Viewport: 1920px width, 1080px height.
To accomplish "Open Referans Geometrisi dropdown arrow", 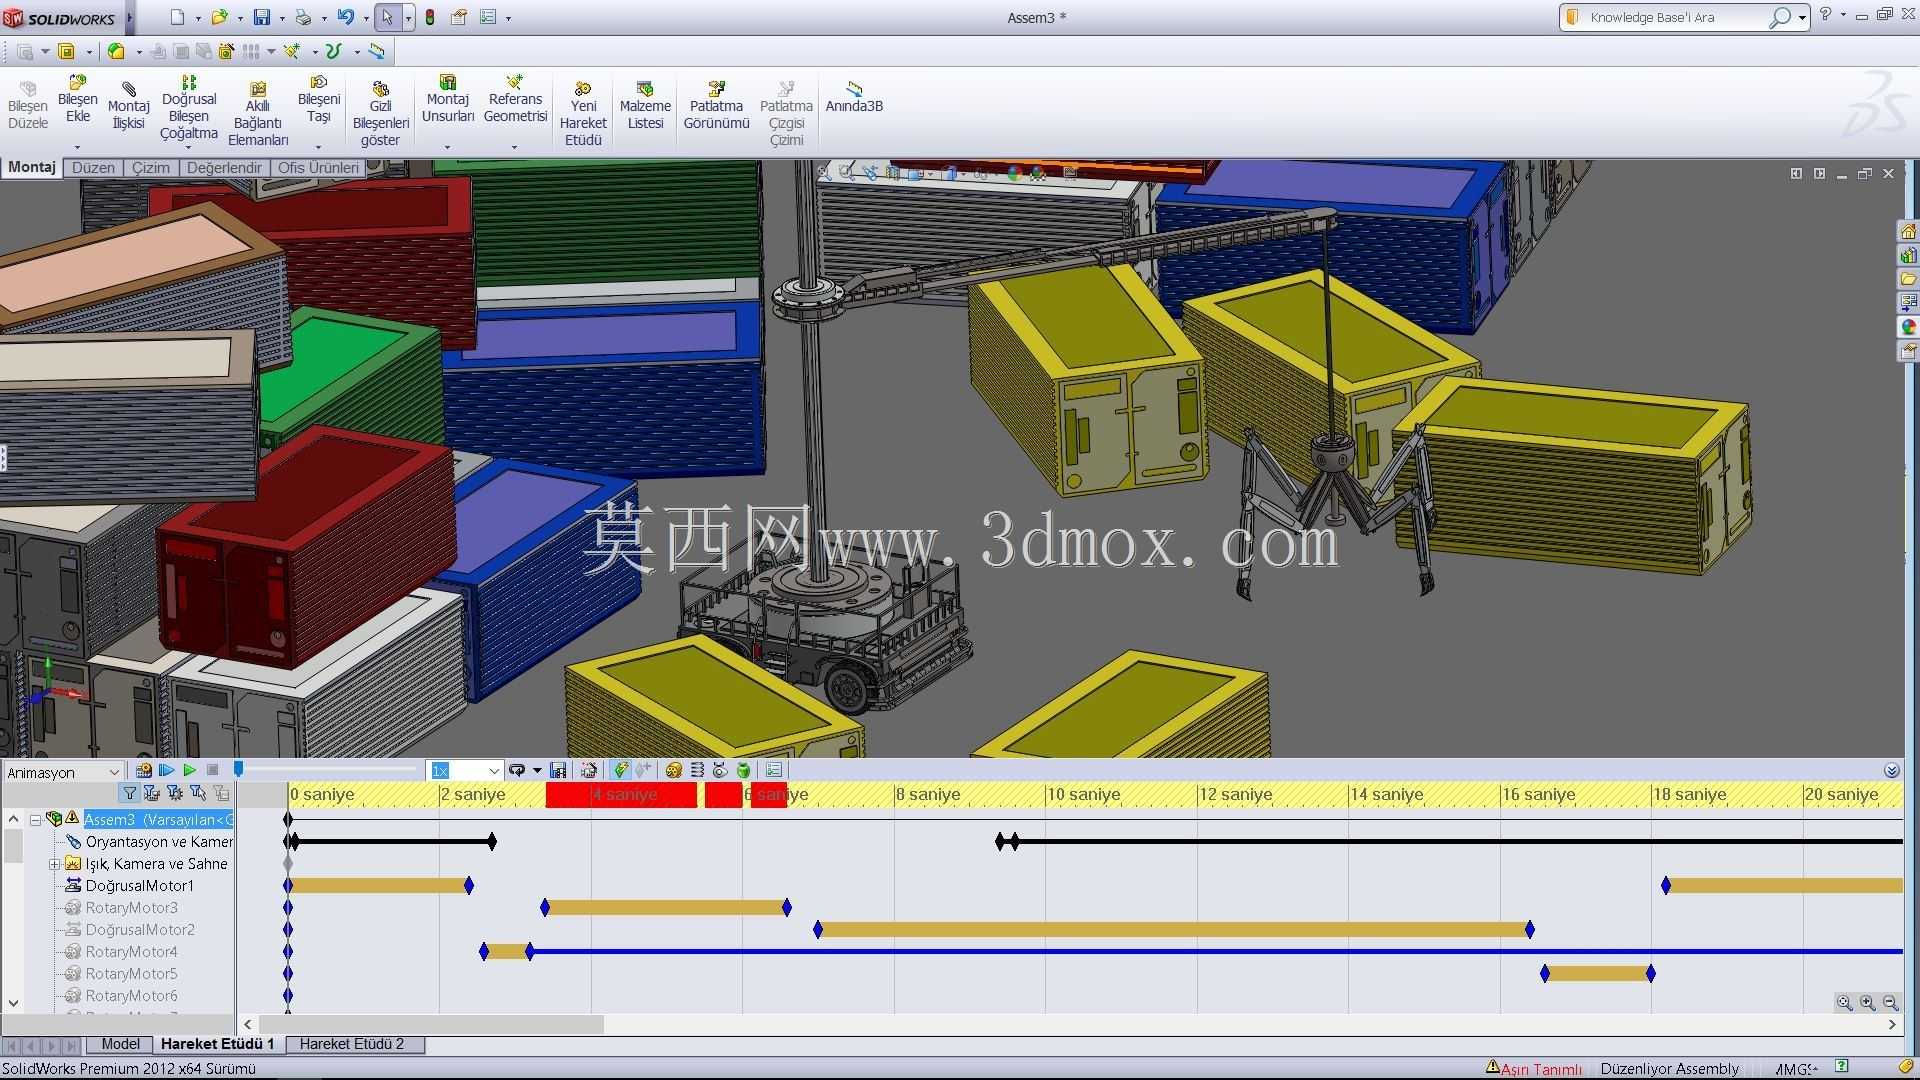I will pyautogui.click(x=515, y=147).
